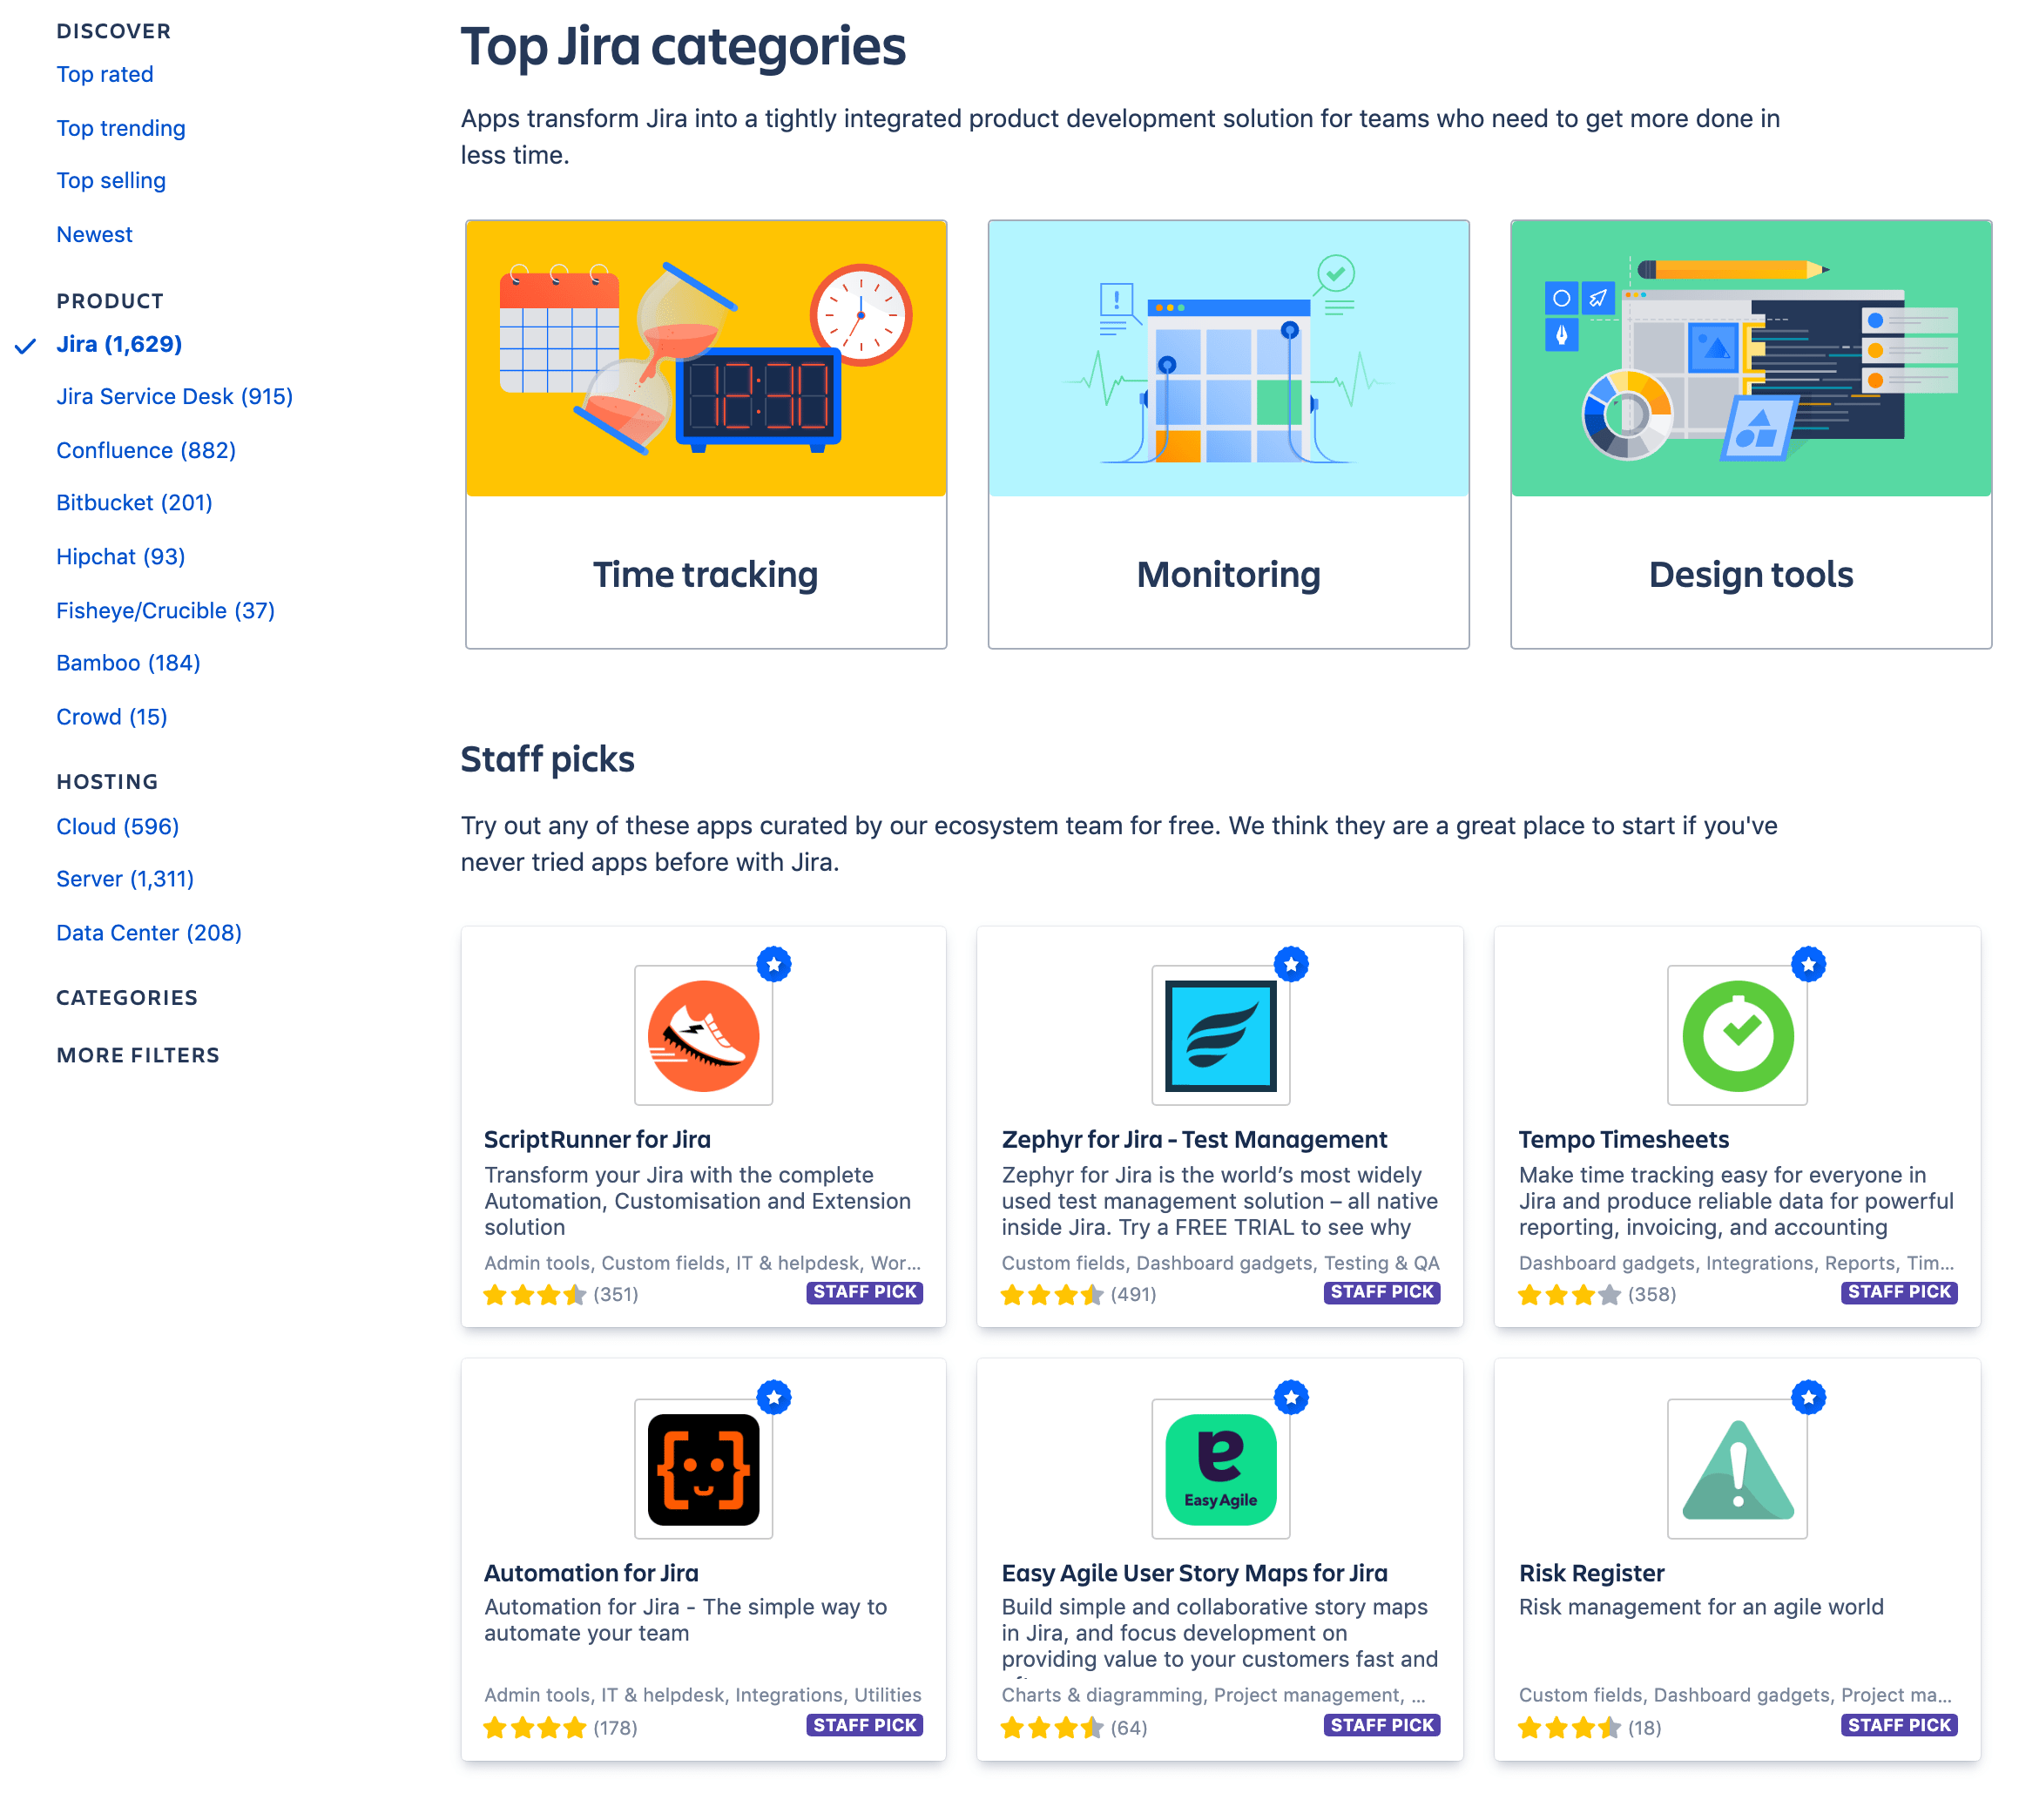Click the star rating of Automation for Jira

coord(535,1728)
